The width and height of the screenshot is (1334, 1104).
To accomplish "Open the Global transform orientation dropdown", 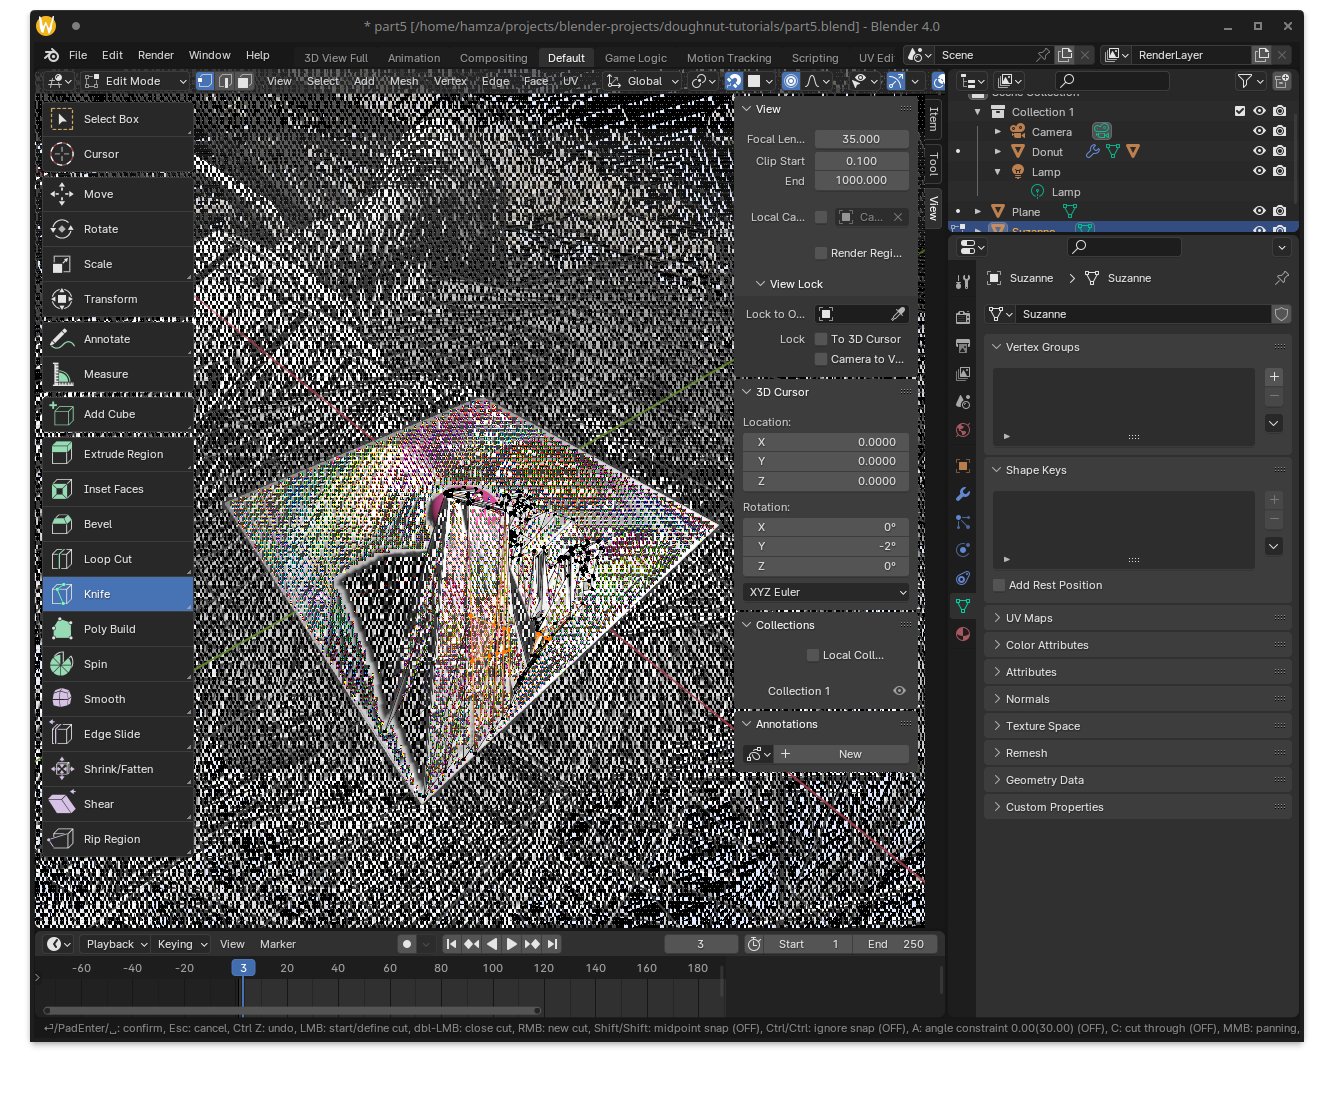I will click(x=643, y=81).
